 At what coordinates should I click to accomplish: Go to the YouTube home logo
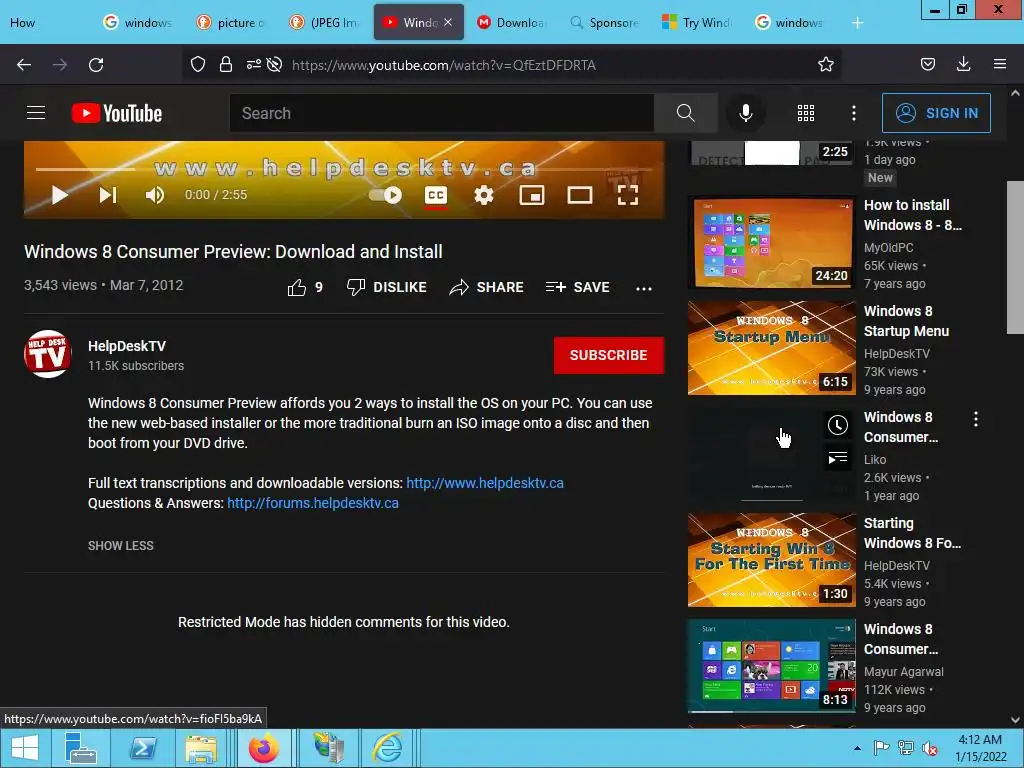point(117,113)
